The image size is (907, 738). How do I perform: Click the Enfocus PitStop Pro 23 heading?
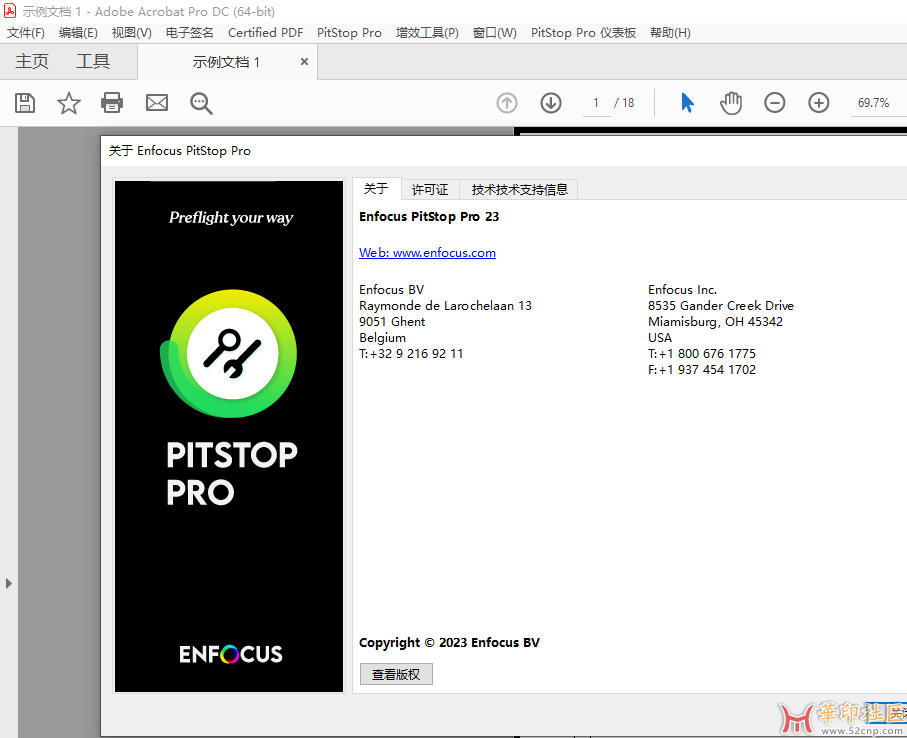coord(429,217)
